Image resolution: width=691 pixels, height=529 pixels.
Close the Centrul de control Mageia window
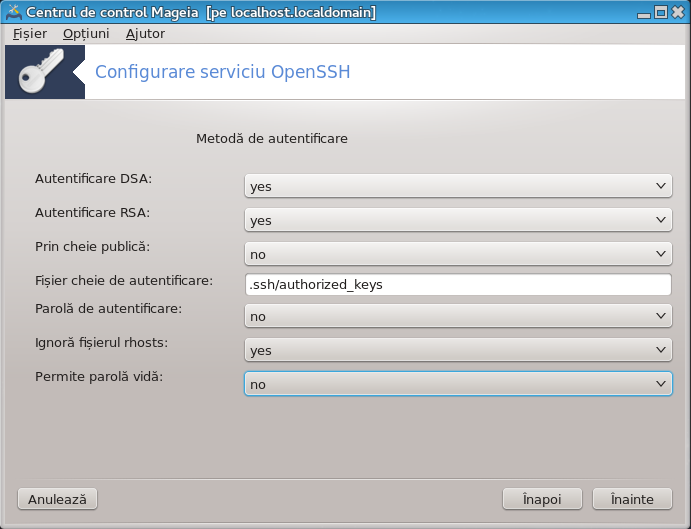[x=678, y=12]
